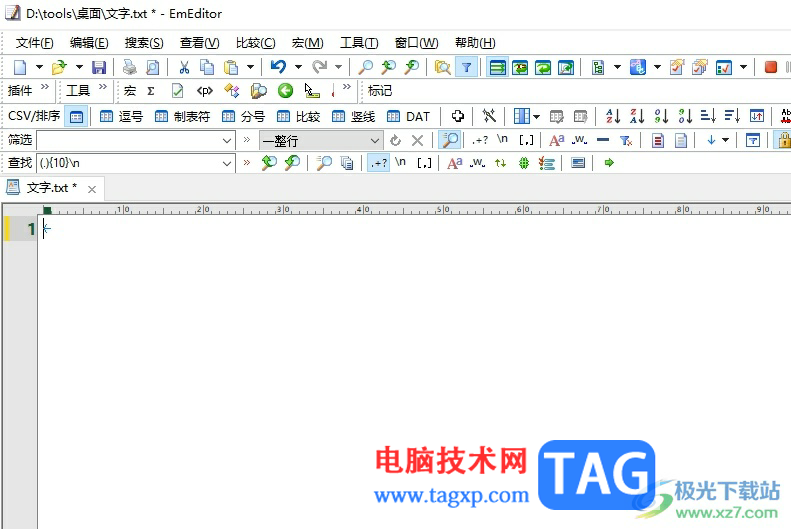This screenshot has height=529, width=791.
Task: Toggle regex .+? in filter bar
Action: [480, 140]
